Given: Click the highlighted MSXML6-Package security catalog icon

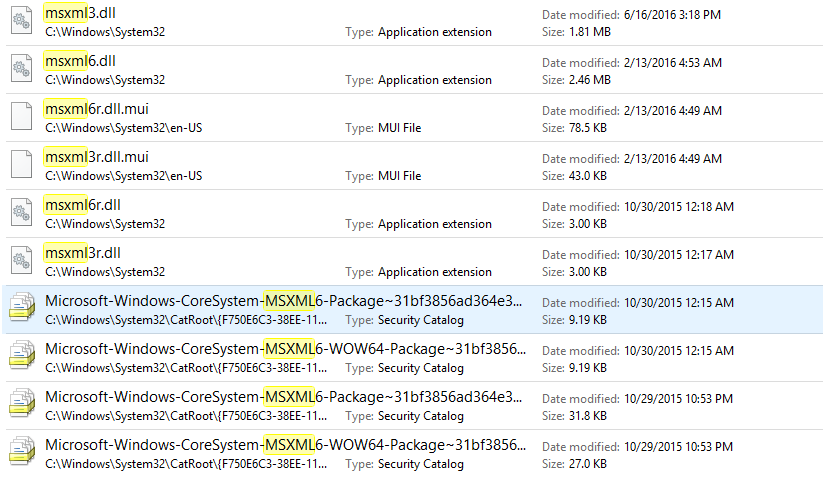Looking at the screenshot, I should click(x=22, y=307).
